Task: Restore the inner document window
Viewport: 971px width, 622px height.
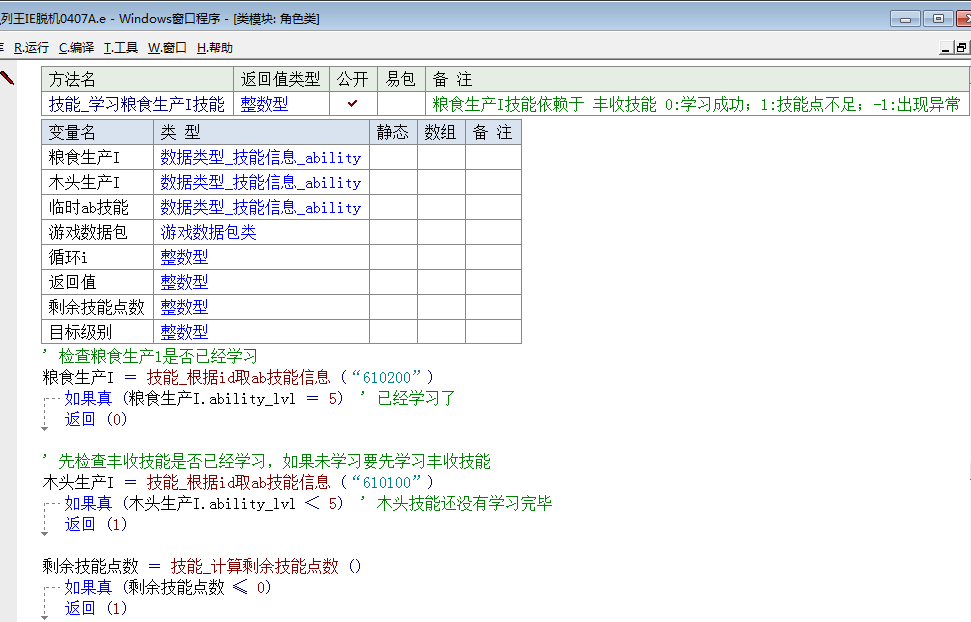Action: coord(963,47)
